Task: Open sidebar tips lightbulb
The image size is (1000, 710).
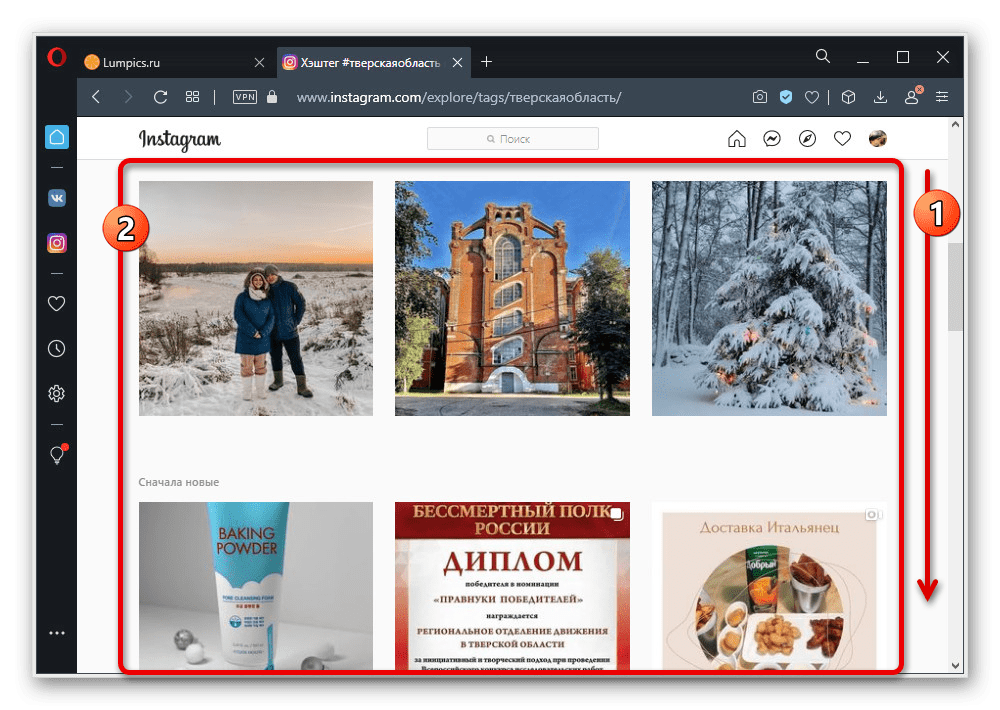Action: (x=58, y=454)
